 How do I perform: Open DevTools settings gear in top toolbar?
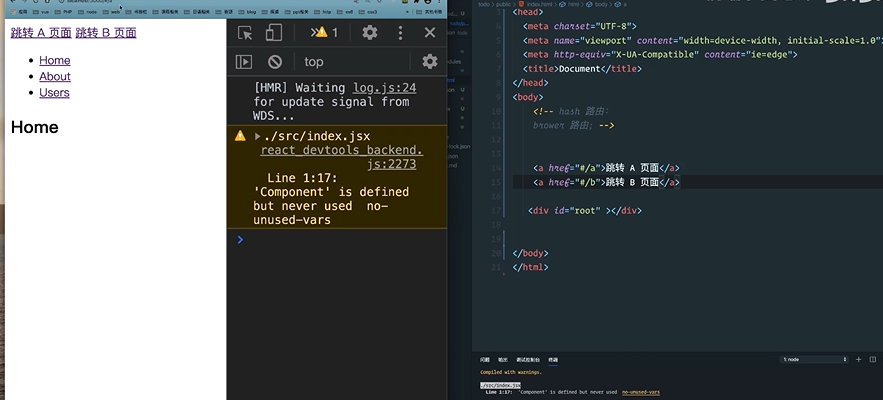[369, 33]
